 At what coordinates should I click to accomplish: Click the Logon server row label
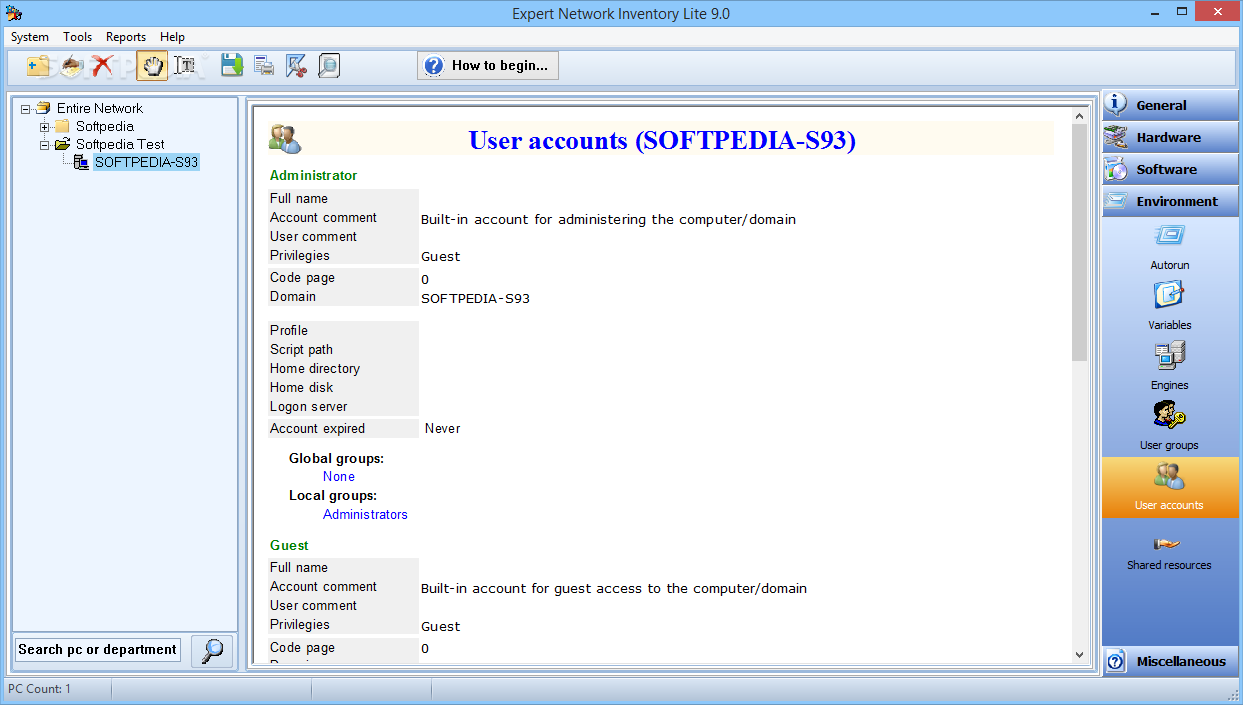pyautogui.click(x=309, y=407)
